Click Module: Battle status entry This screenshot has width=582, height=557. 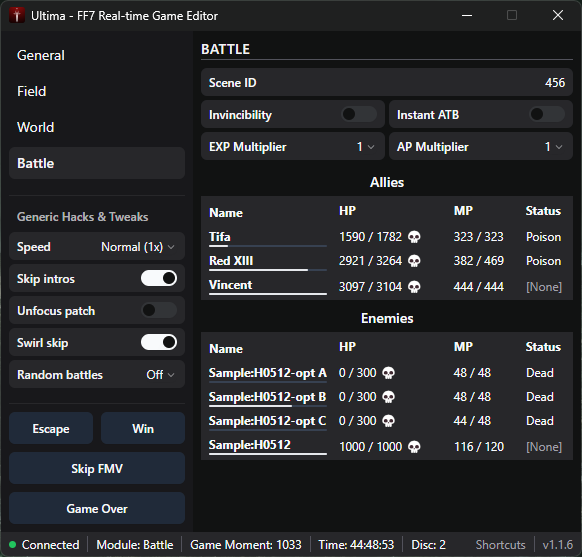click(x=135, y=545)
